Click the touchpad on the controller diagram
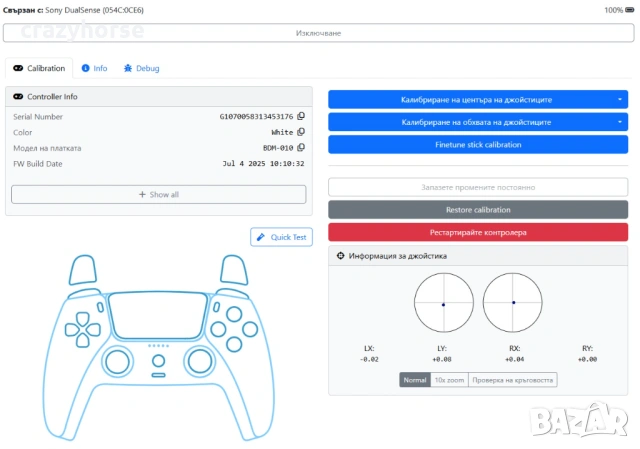Screen dimensions: 640x449 [x=158, y=315]
